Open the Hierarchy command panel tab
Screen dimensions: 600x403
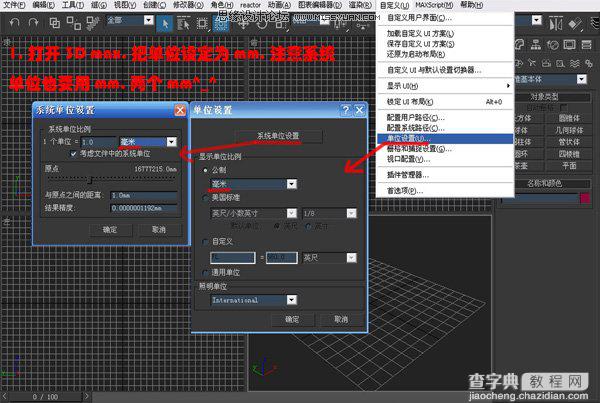tap(536, 45)
